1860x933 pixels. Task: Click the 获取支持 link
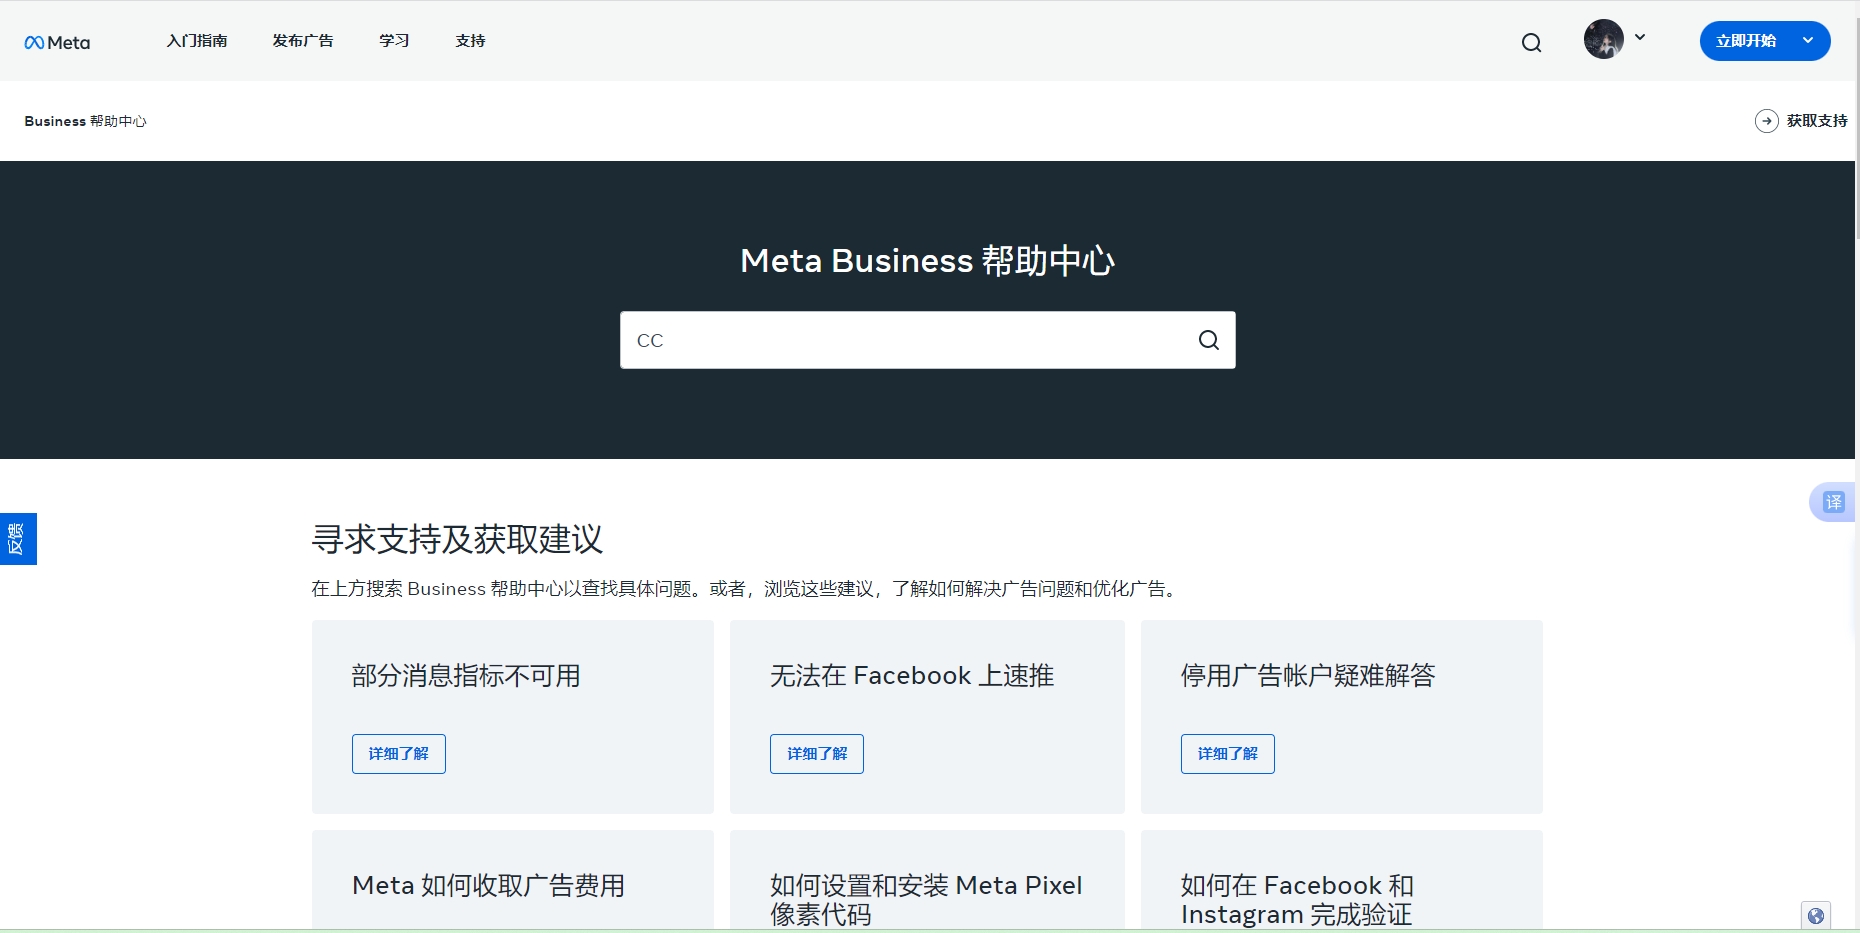pyautogui.click(x=1817, y=121)
